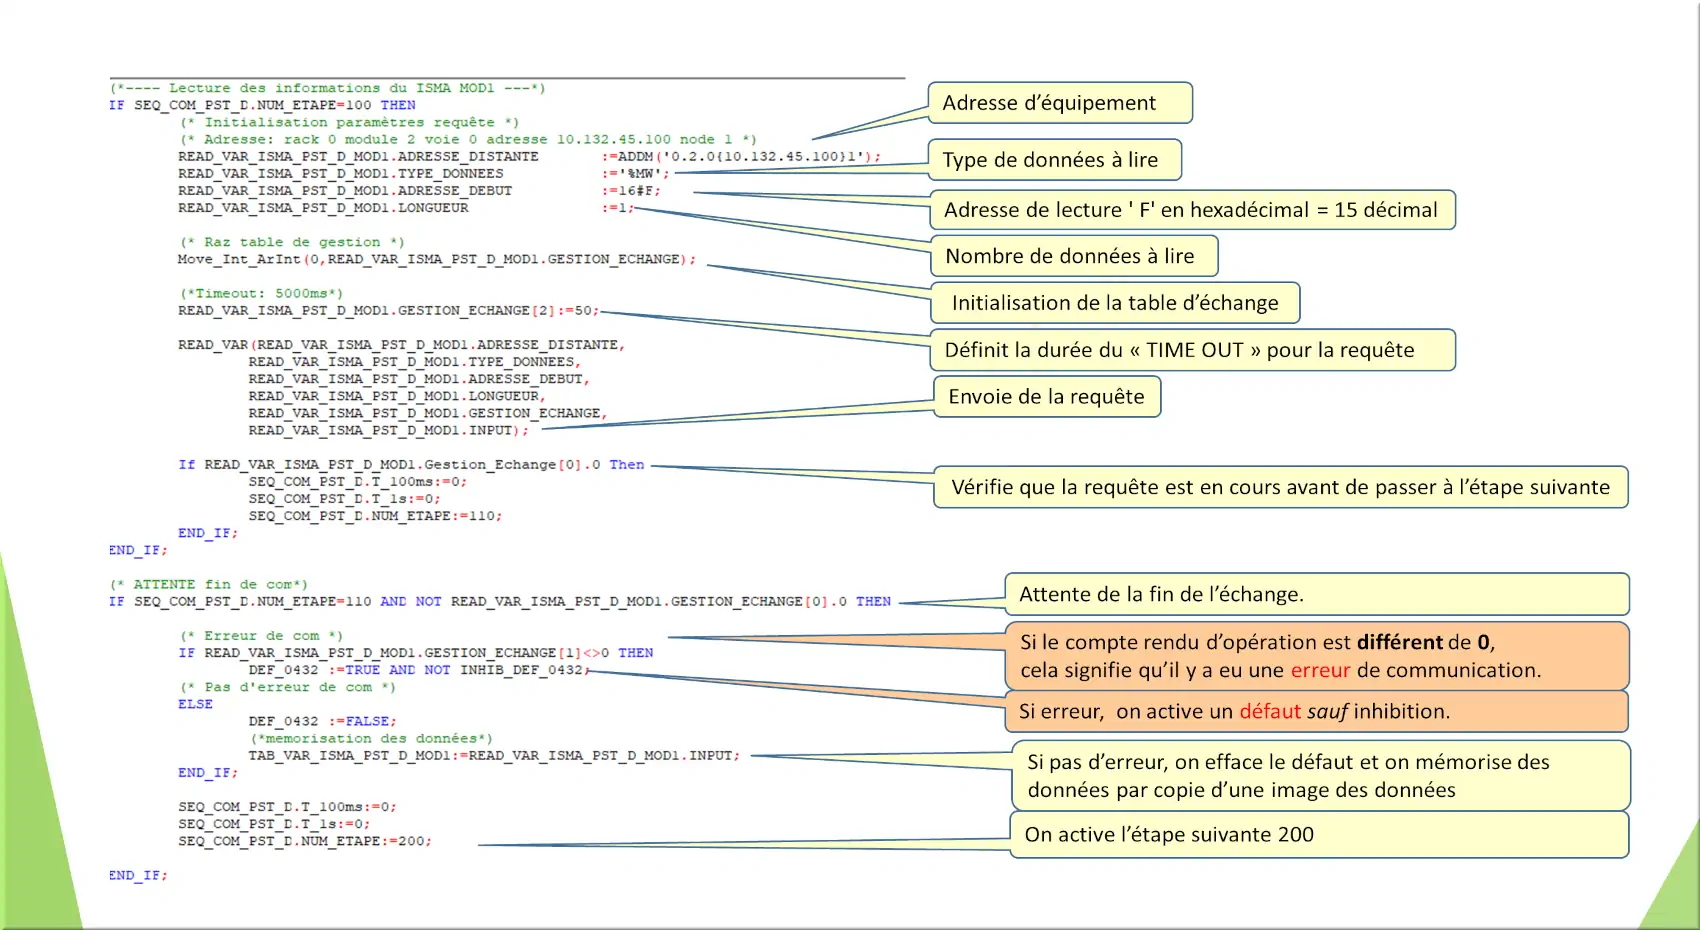Click the 'Définit la durée du TIME OUT' callout
The width and height of the screenshot is (1700, 930).
[x=1192, y=350]
